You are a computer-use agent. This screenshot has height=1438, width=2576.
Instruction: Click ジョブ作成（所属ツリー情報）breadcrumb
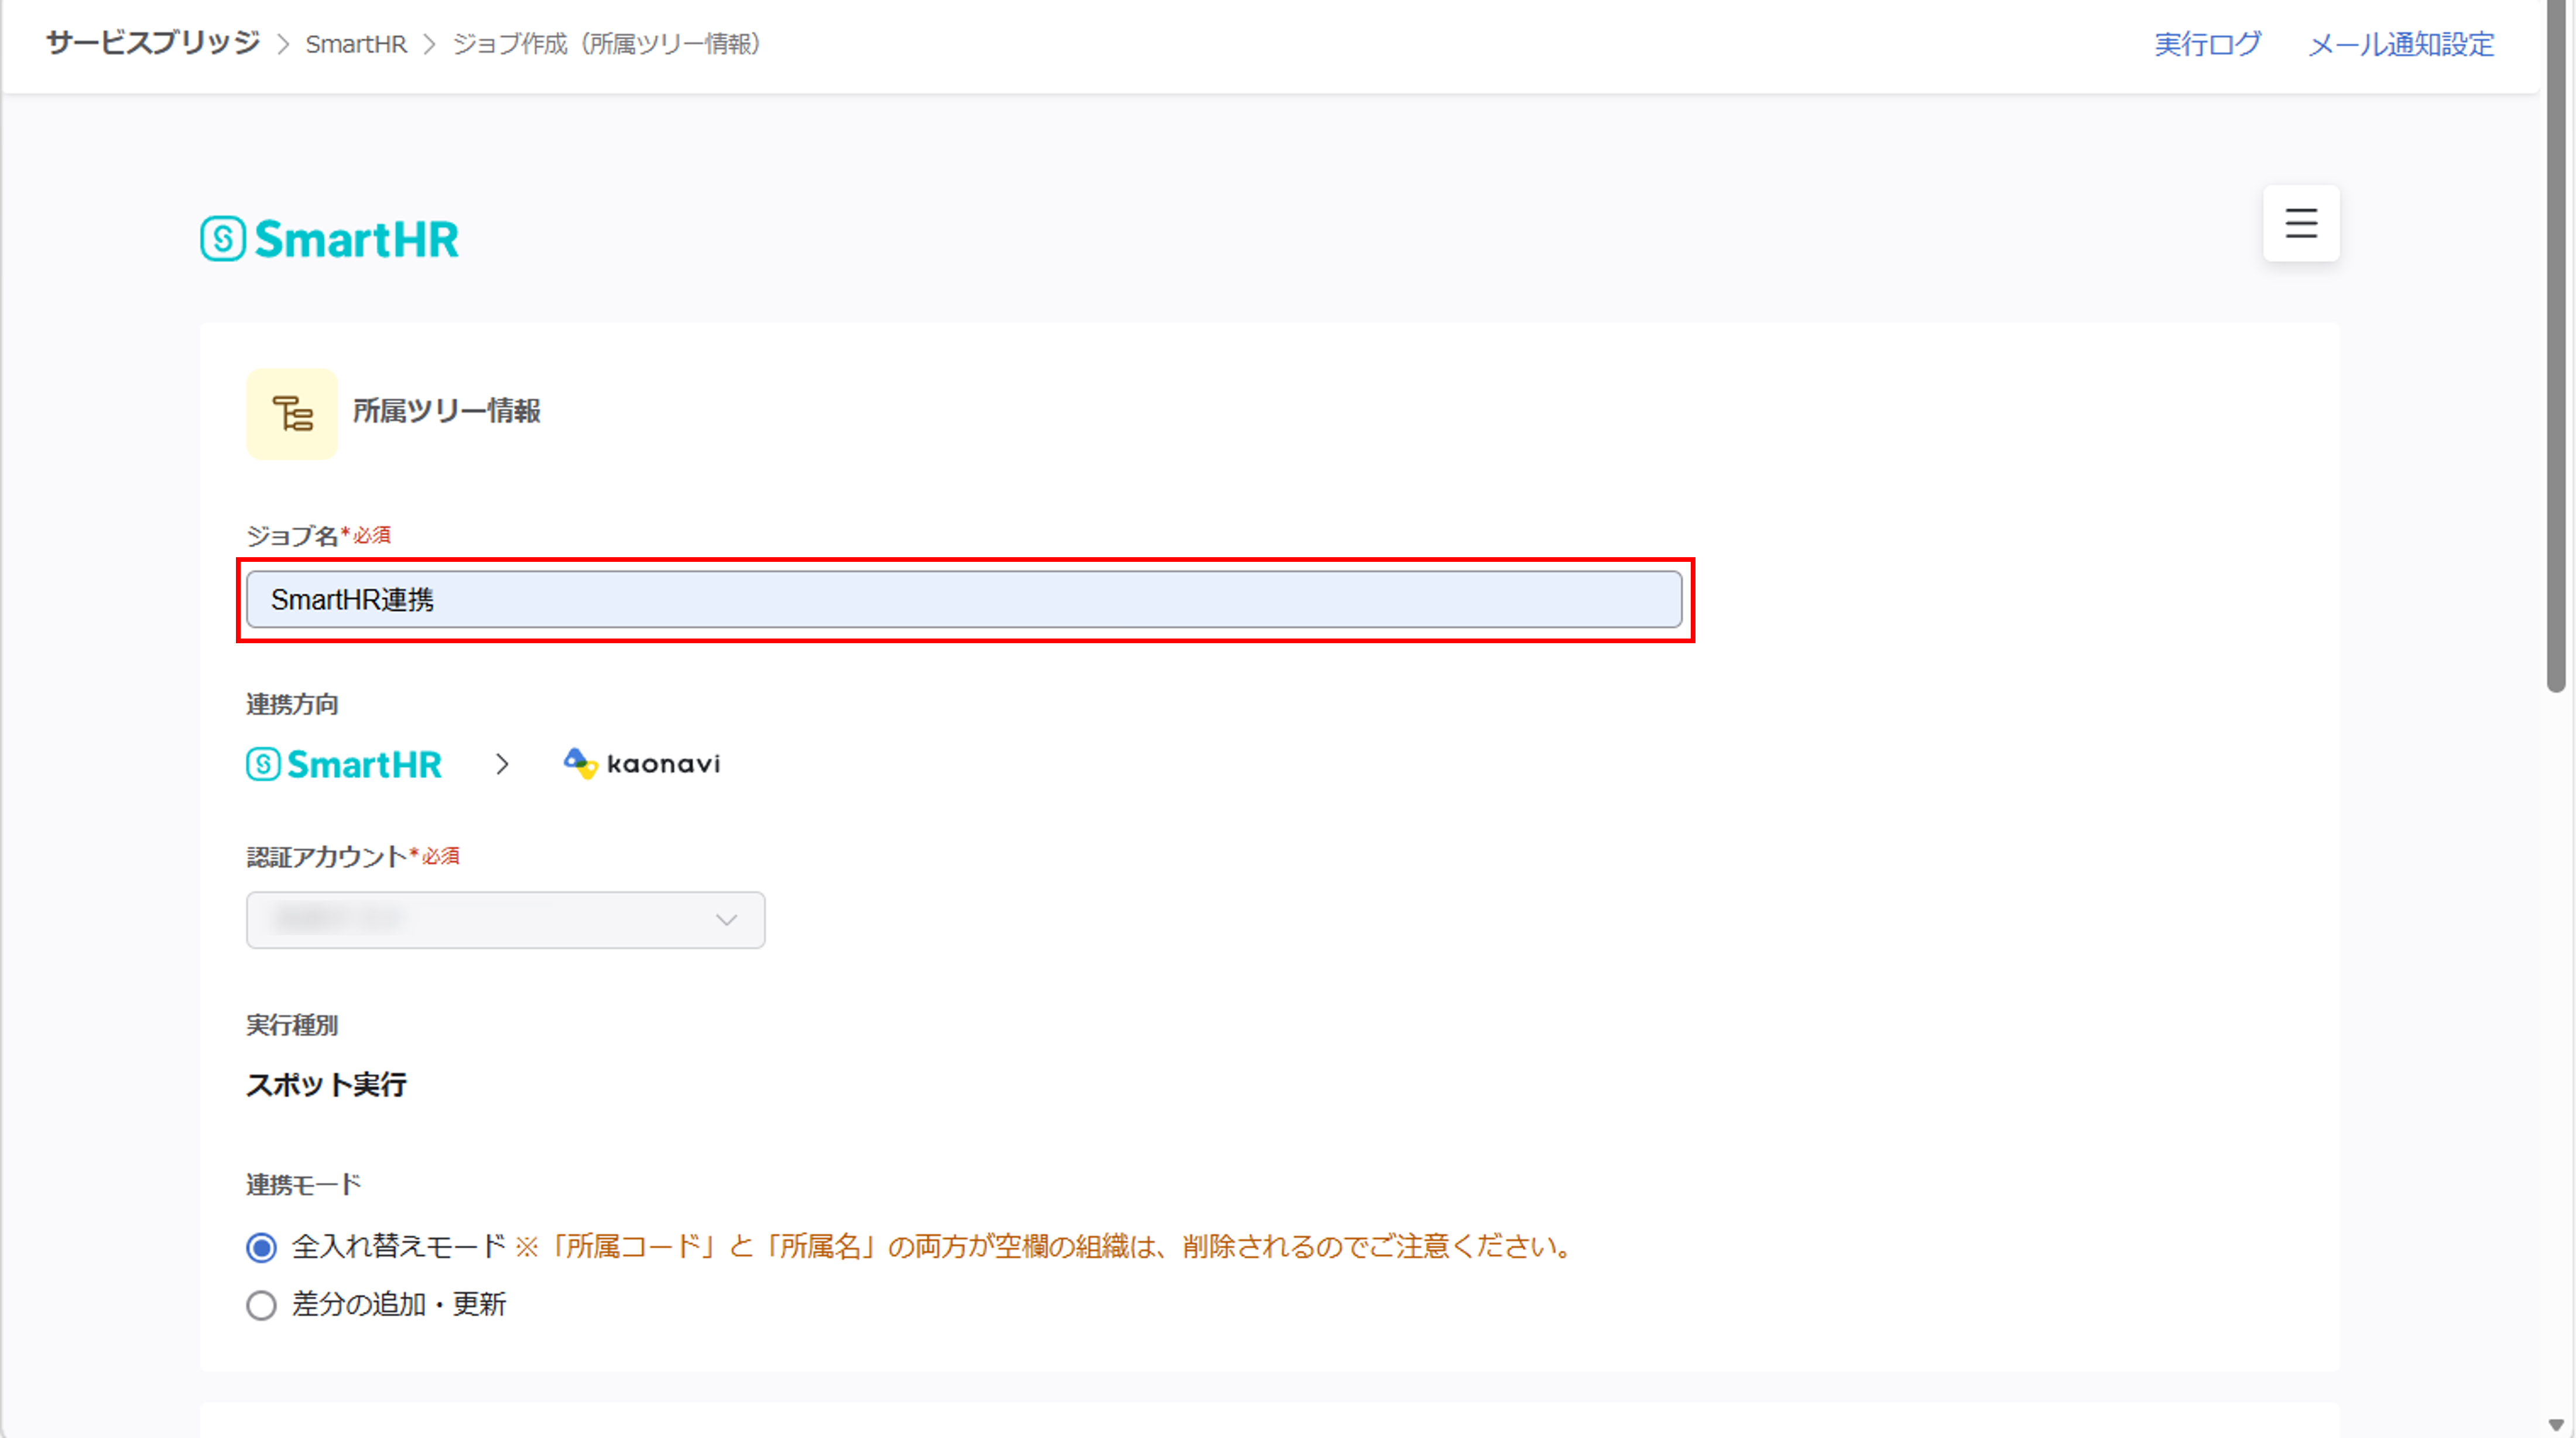point(608,44)
